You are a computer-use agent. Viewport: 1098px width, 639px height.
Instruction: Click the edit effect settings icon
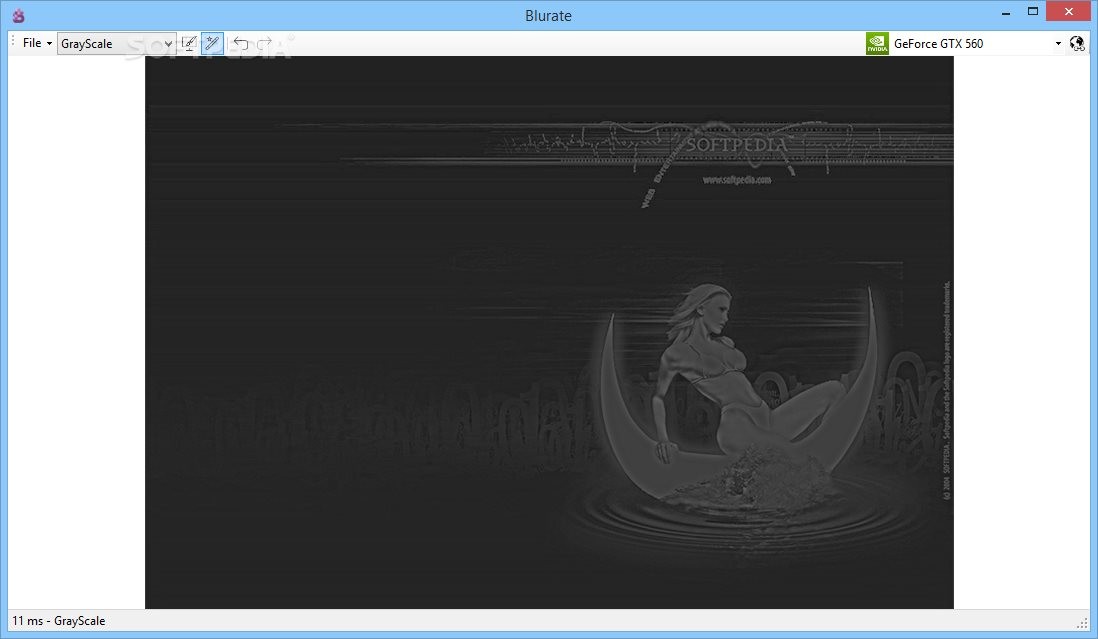tap(189, 43)
